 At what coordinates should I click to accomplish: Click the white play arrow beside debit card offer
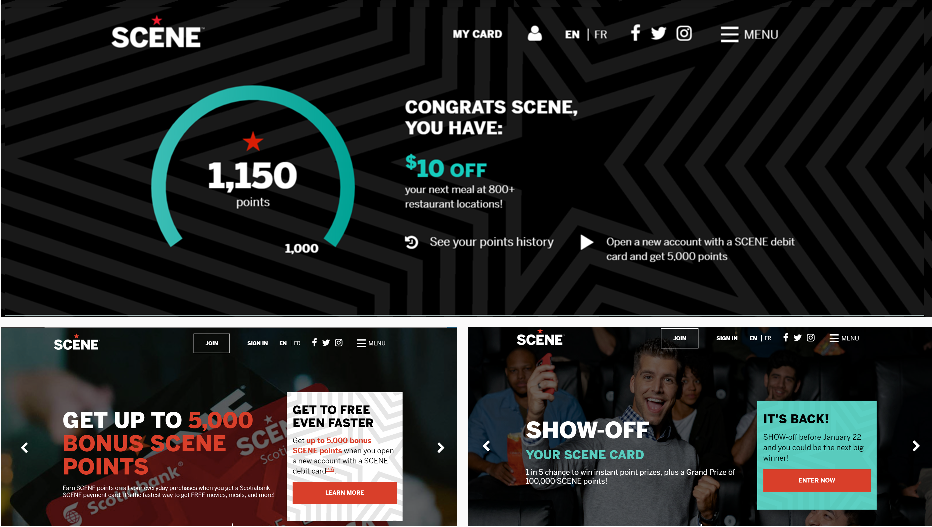click(587, 242)
